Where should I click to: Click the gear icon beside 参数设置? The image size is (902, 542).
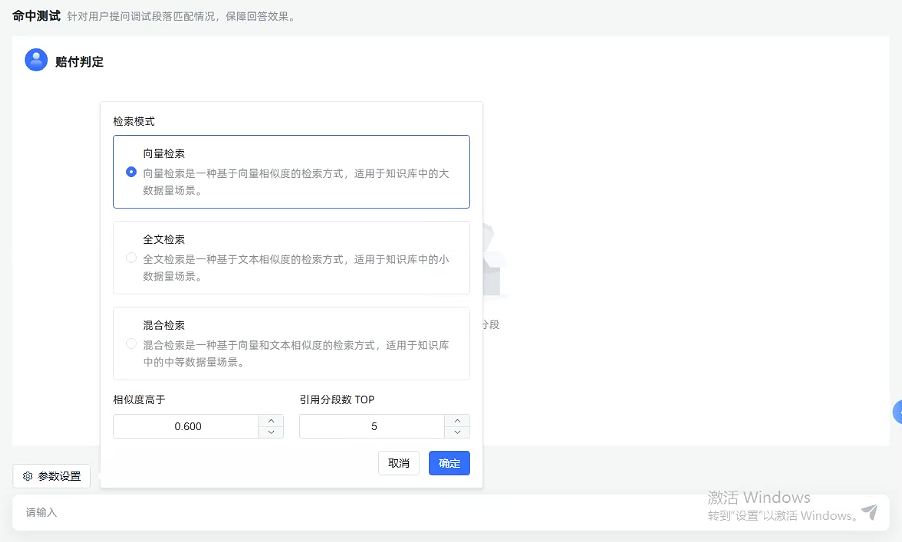tap(28, 476)
